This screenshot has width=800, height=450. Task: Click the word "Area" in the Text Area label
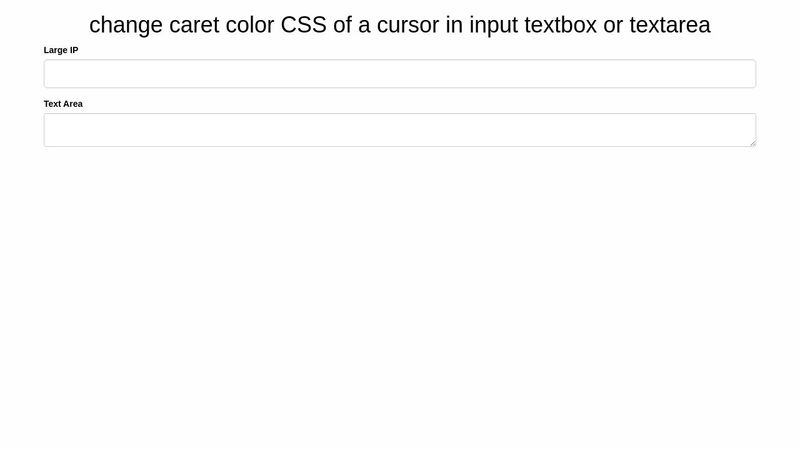pos(72,103)
